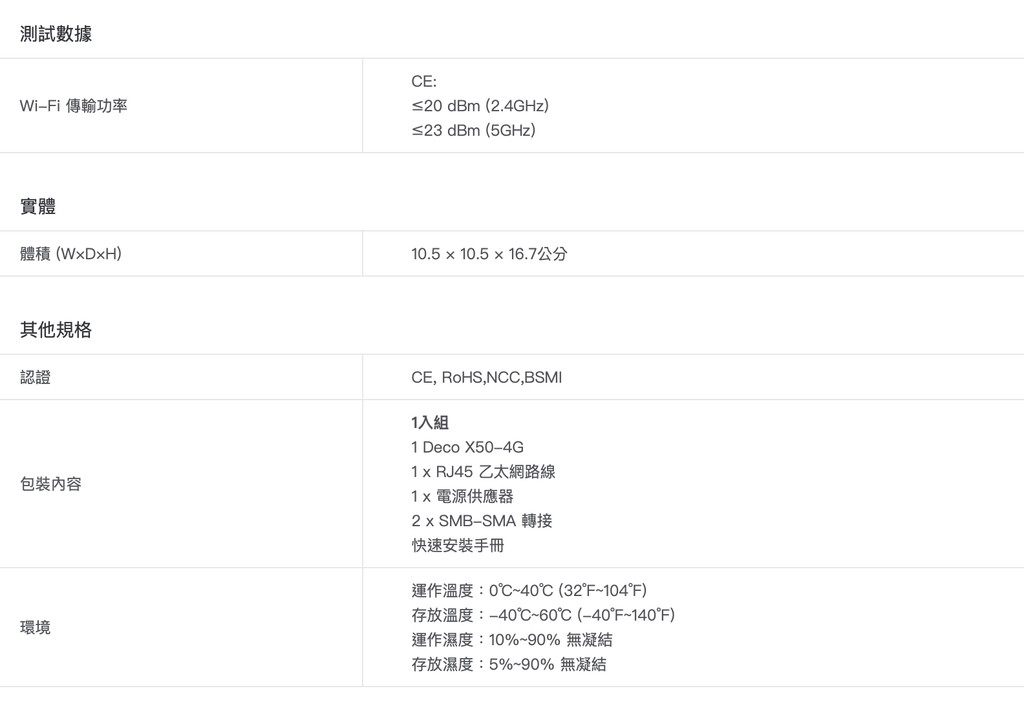Click the ≤23 dBm (5GHz) value
The width and height of the screenshot is (1024, 706).
(473, 130)
